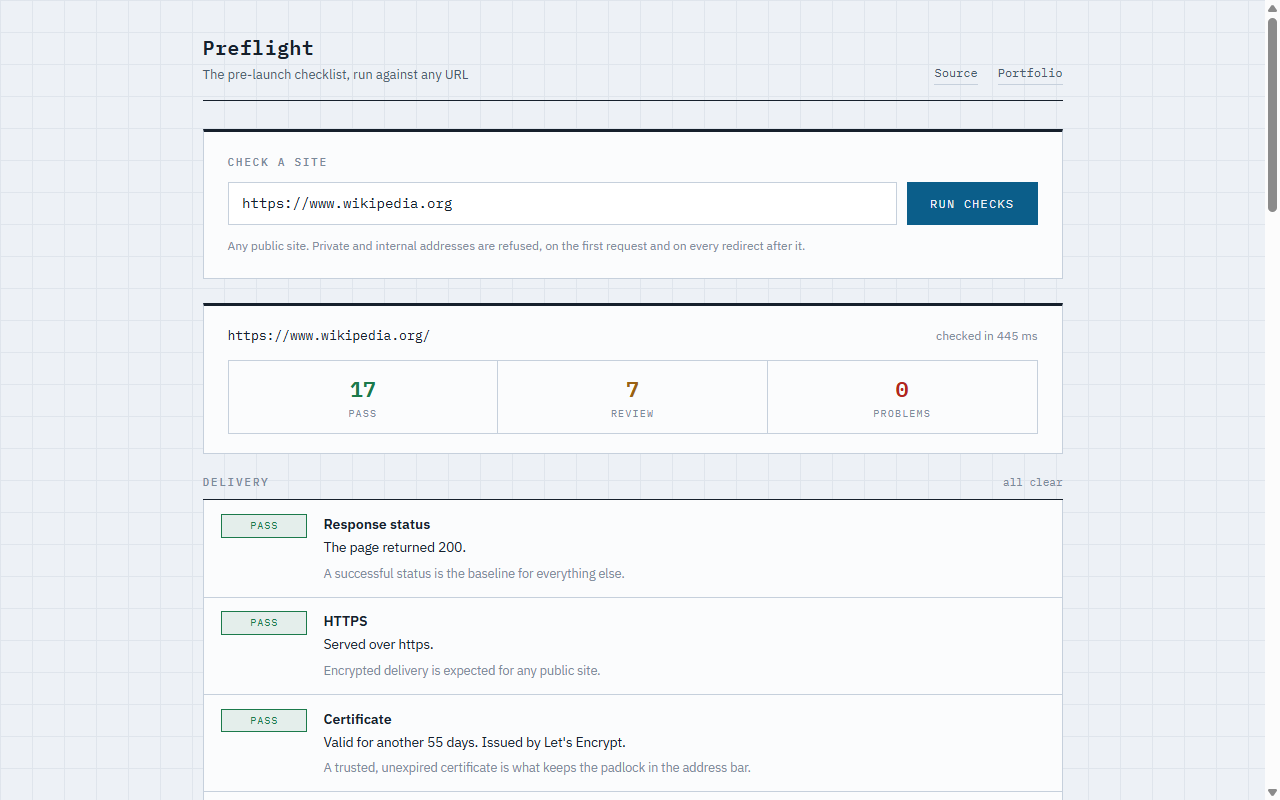Select the 17 Pass summary box
This screenshot has height=800, width=1280.
tap(363, 397)
